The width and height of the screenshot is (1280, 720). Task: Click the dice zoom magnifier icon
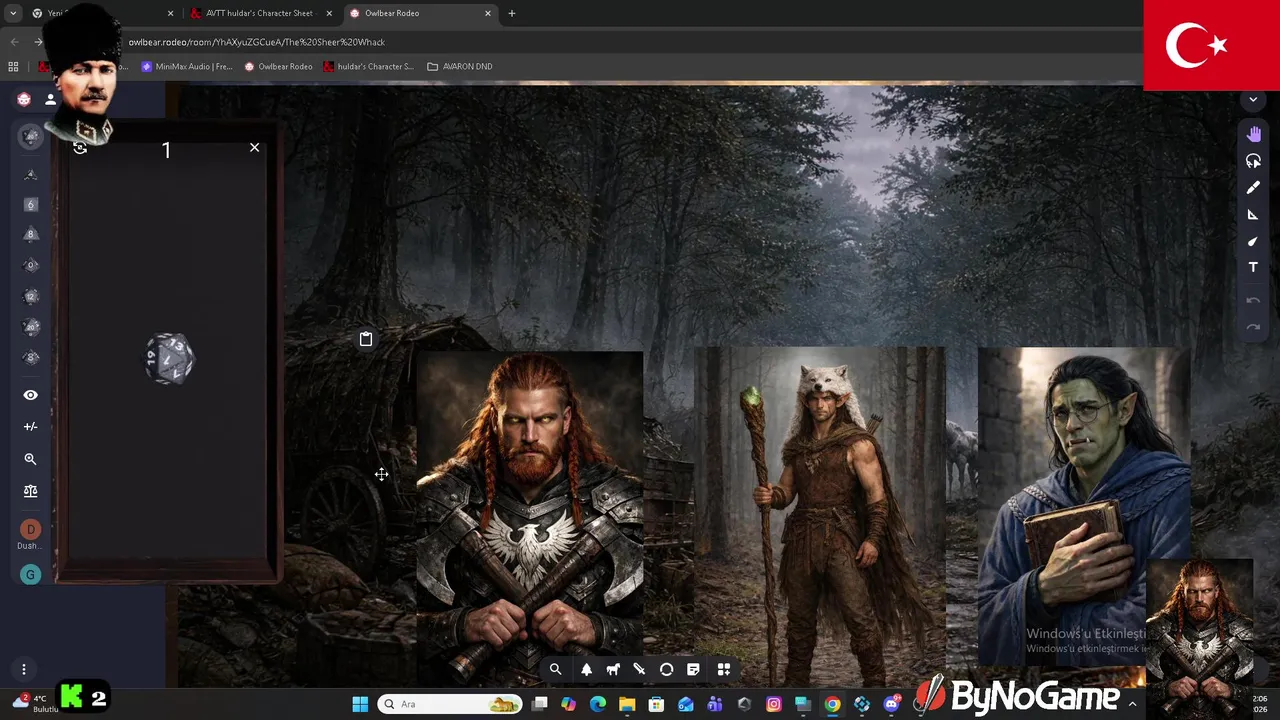(x=30, y=459)
